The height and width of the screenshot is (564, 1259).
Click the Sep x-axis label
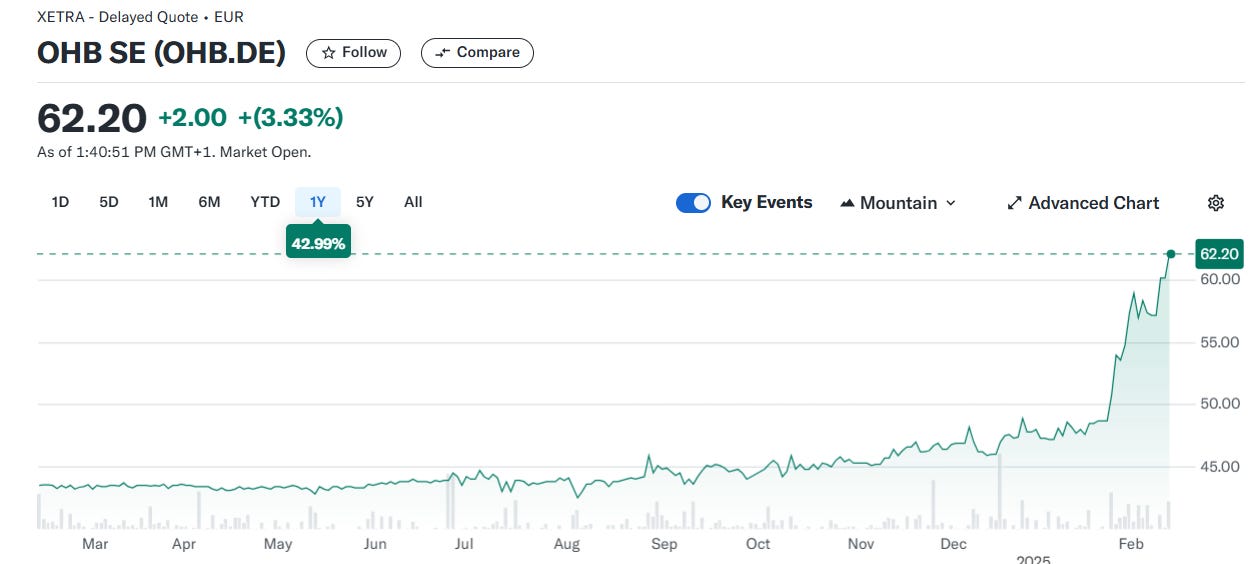click(x=664, y=544)
